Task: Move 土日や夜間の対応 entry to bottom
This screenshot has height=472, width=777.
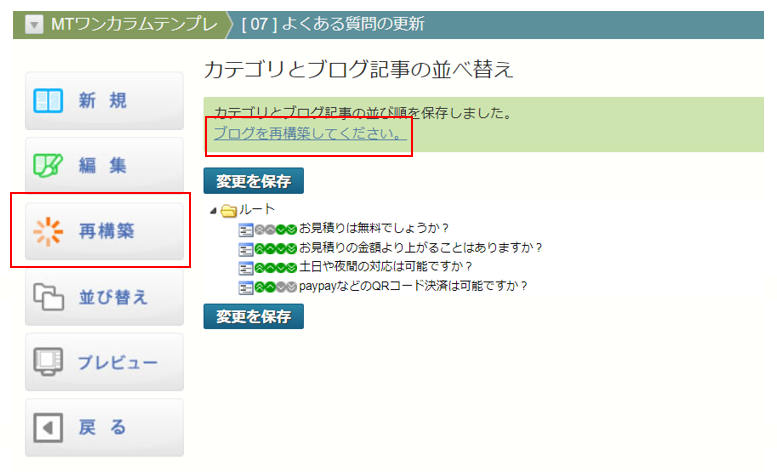Action: point(291,268)
